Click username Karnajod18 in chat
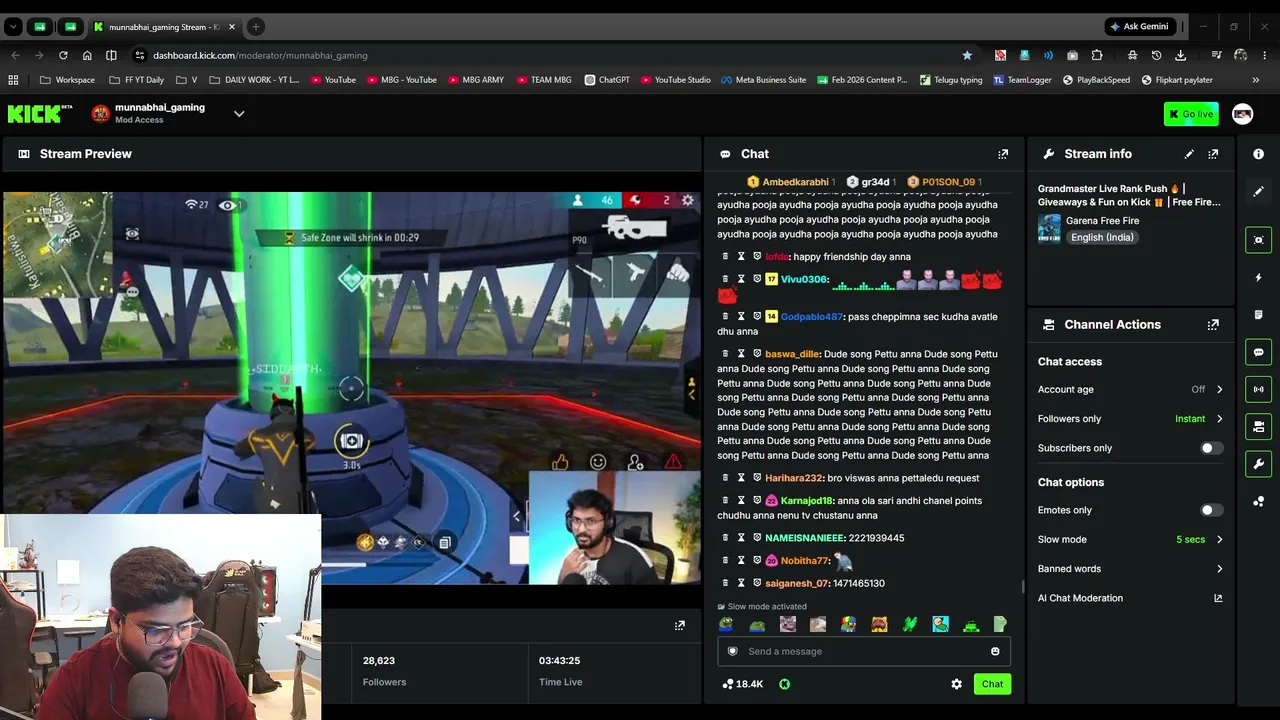 (x=806, y=501)
